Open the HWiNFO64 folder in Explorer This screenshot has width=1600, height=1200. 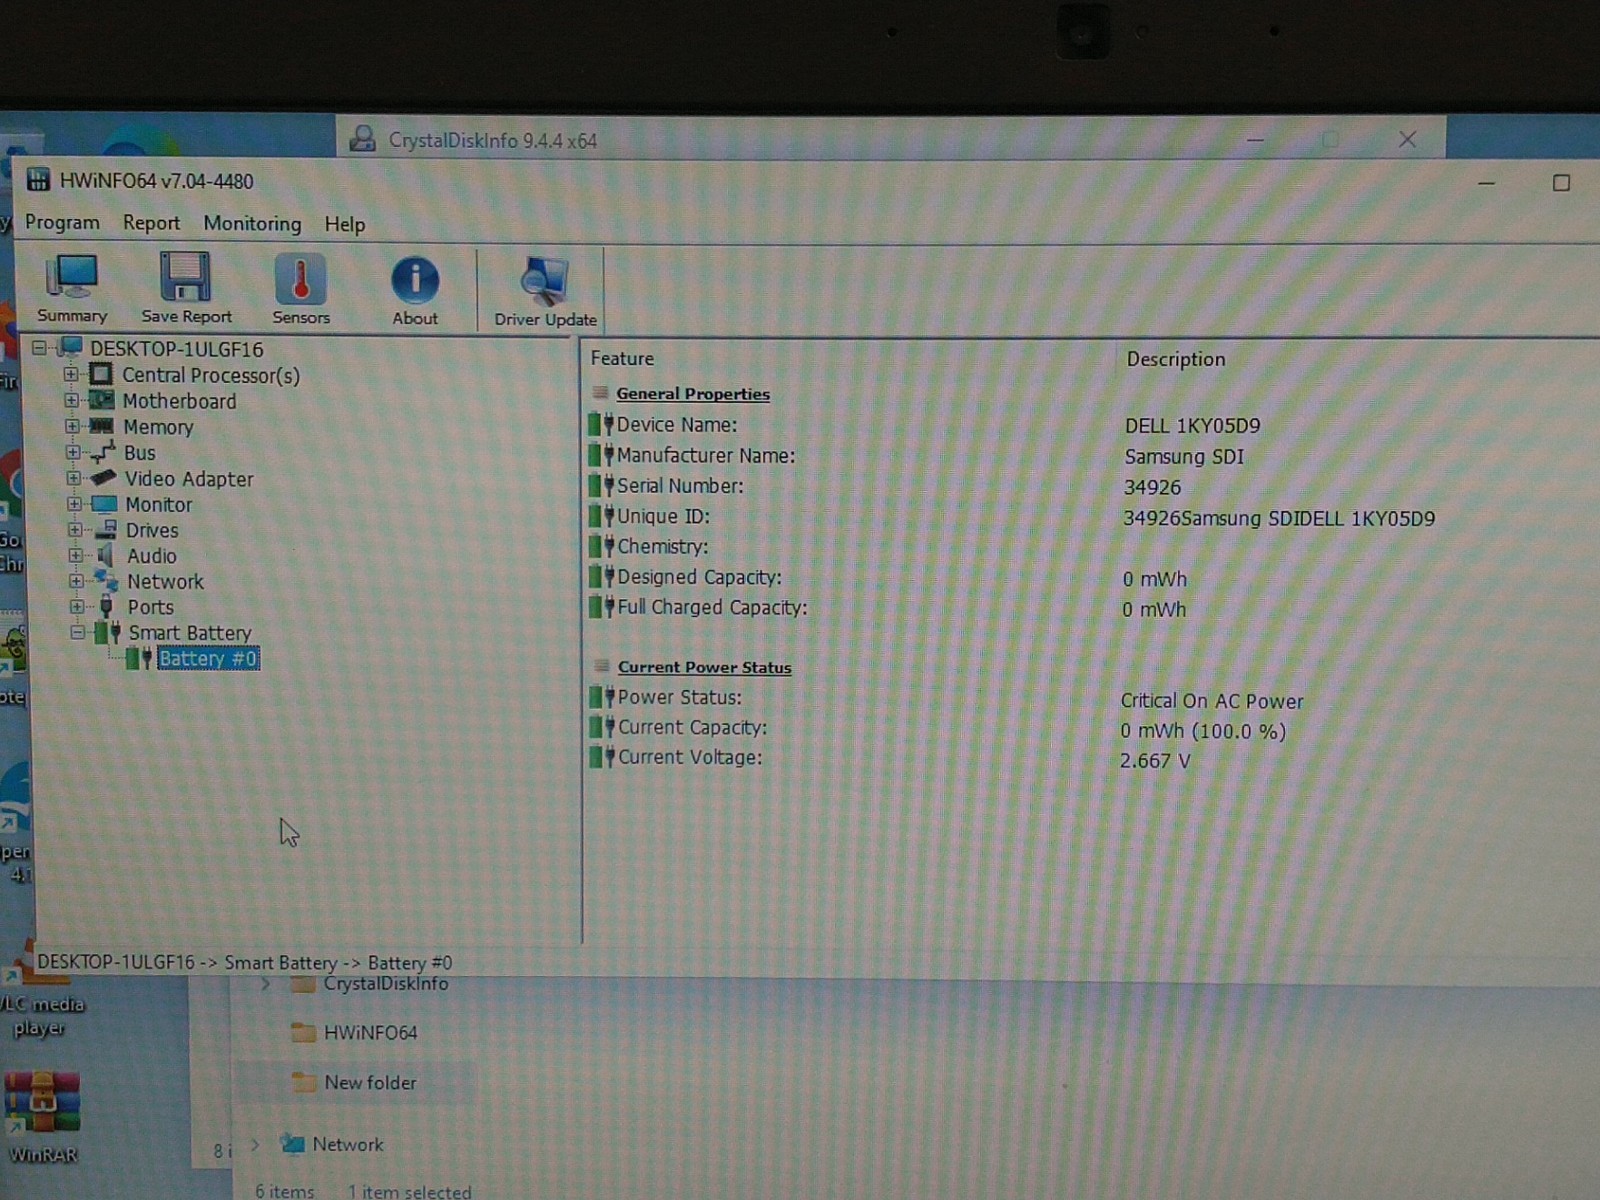pyautogui.click(x=355, y=1033)
